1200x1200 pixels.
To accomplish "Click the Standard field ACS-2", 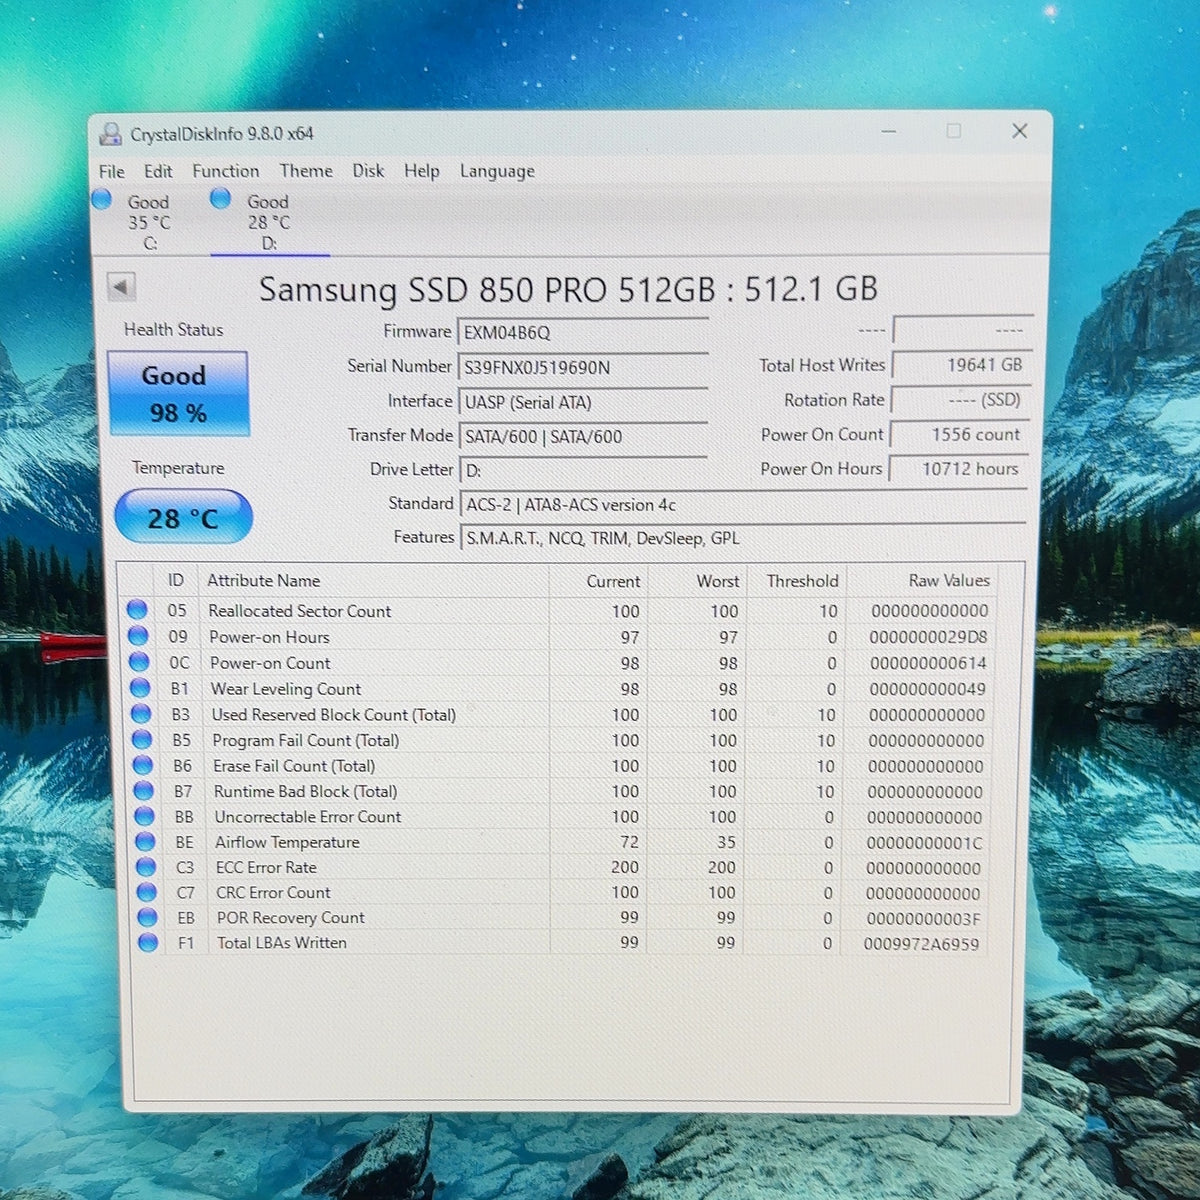I will pos(742,504).
